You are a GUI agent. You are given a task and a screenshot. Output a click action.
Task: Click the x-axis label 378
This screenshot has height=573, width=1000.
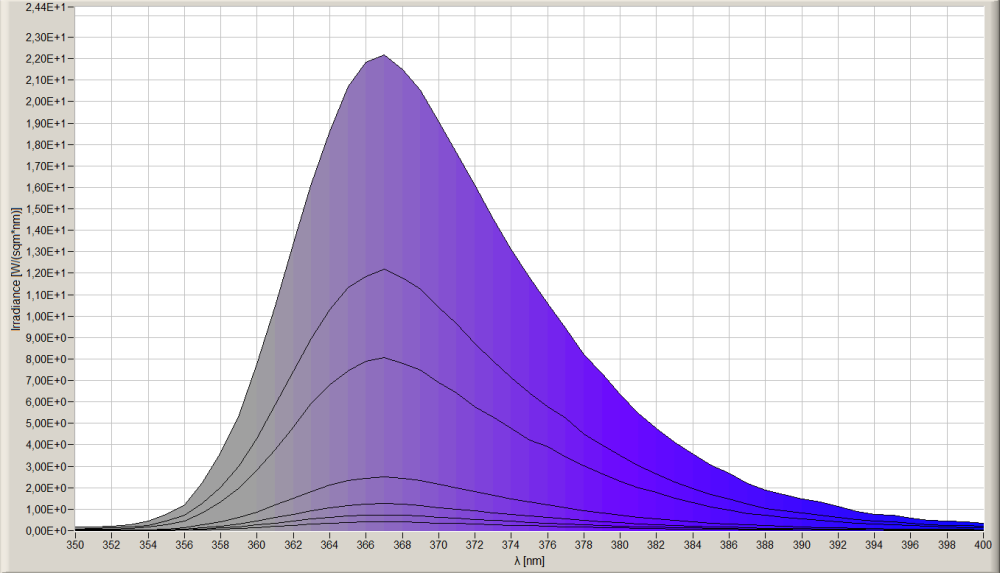pyautogui.click(x=584, y=545)
